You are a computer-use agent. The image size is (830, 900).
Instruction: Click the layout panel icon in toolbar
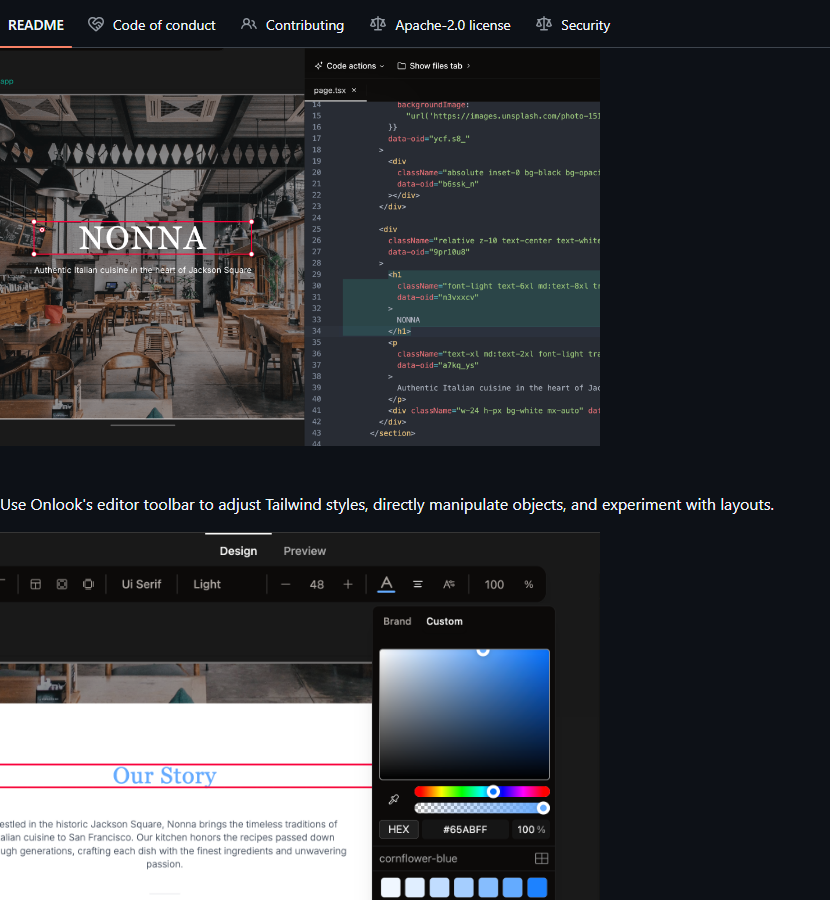(x=36, y=584)
